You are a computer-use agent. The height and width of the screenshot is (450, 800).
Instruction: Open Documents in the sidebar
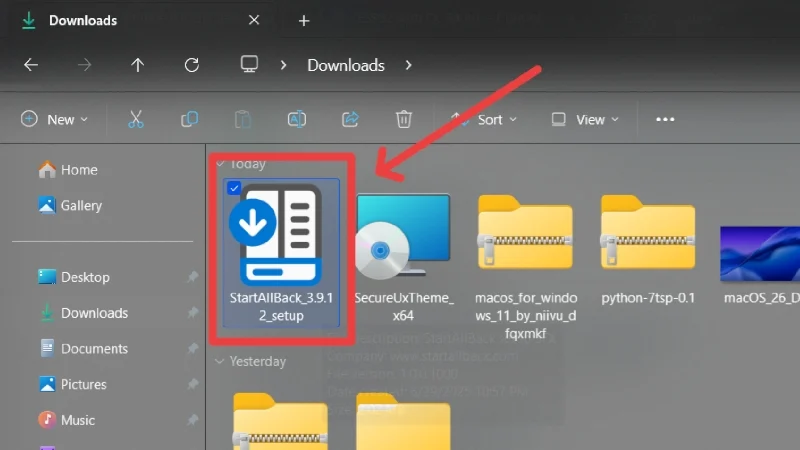(94, 348)
